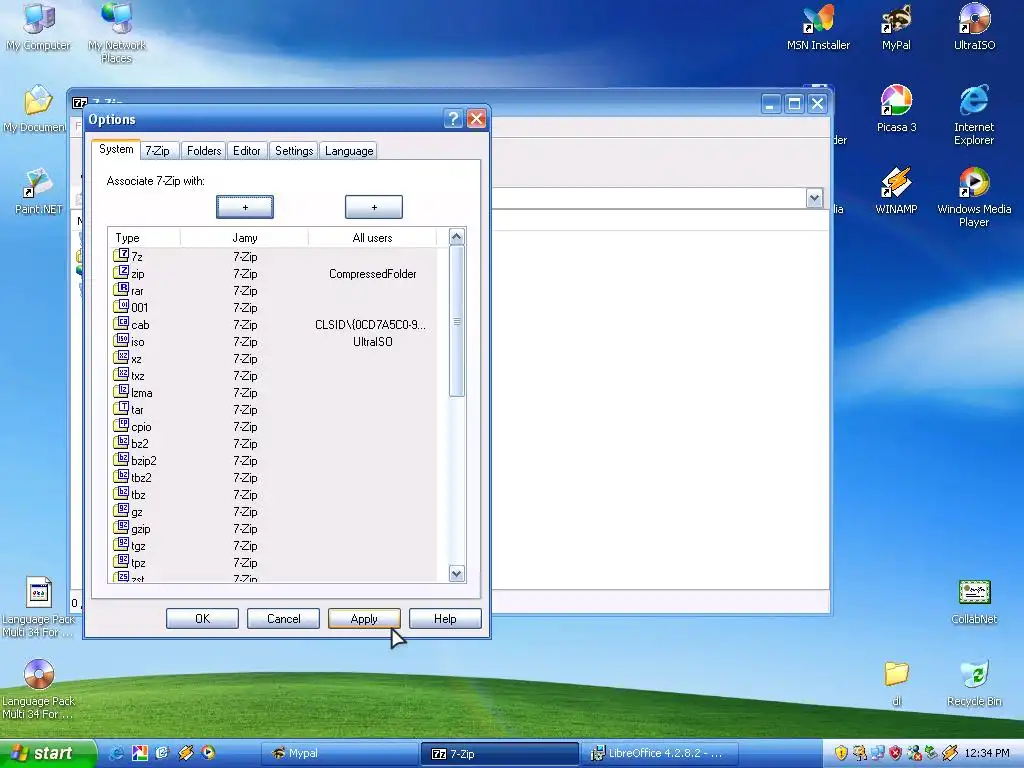Click the question mark help button in title bar

click(x=453, y=119)
